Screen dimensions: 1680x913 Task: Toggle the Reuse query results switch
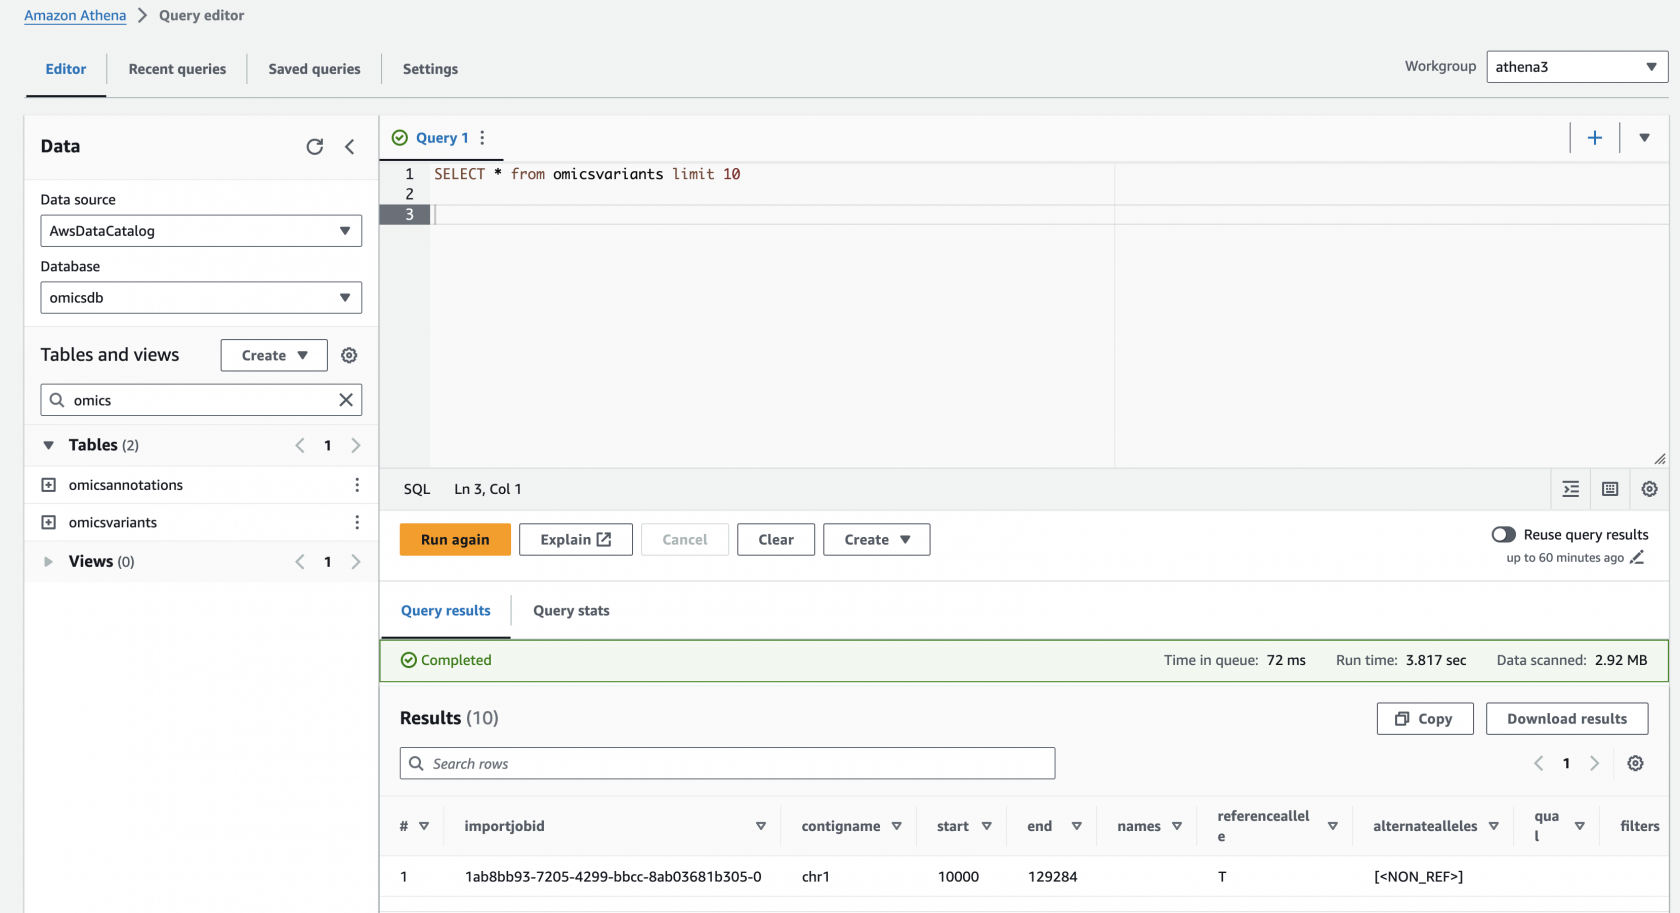(1503, 535)
